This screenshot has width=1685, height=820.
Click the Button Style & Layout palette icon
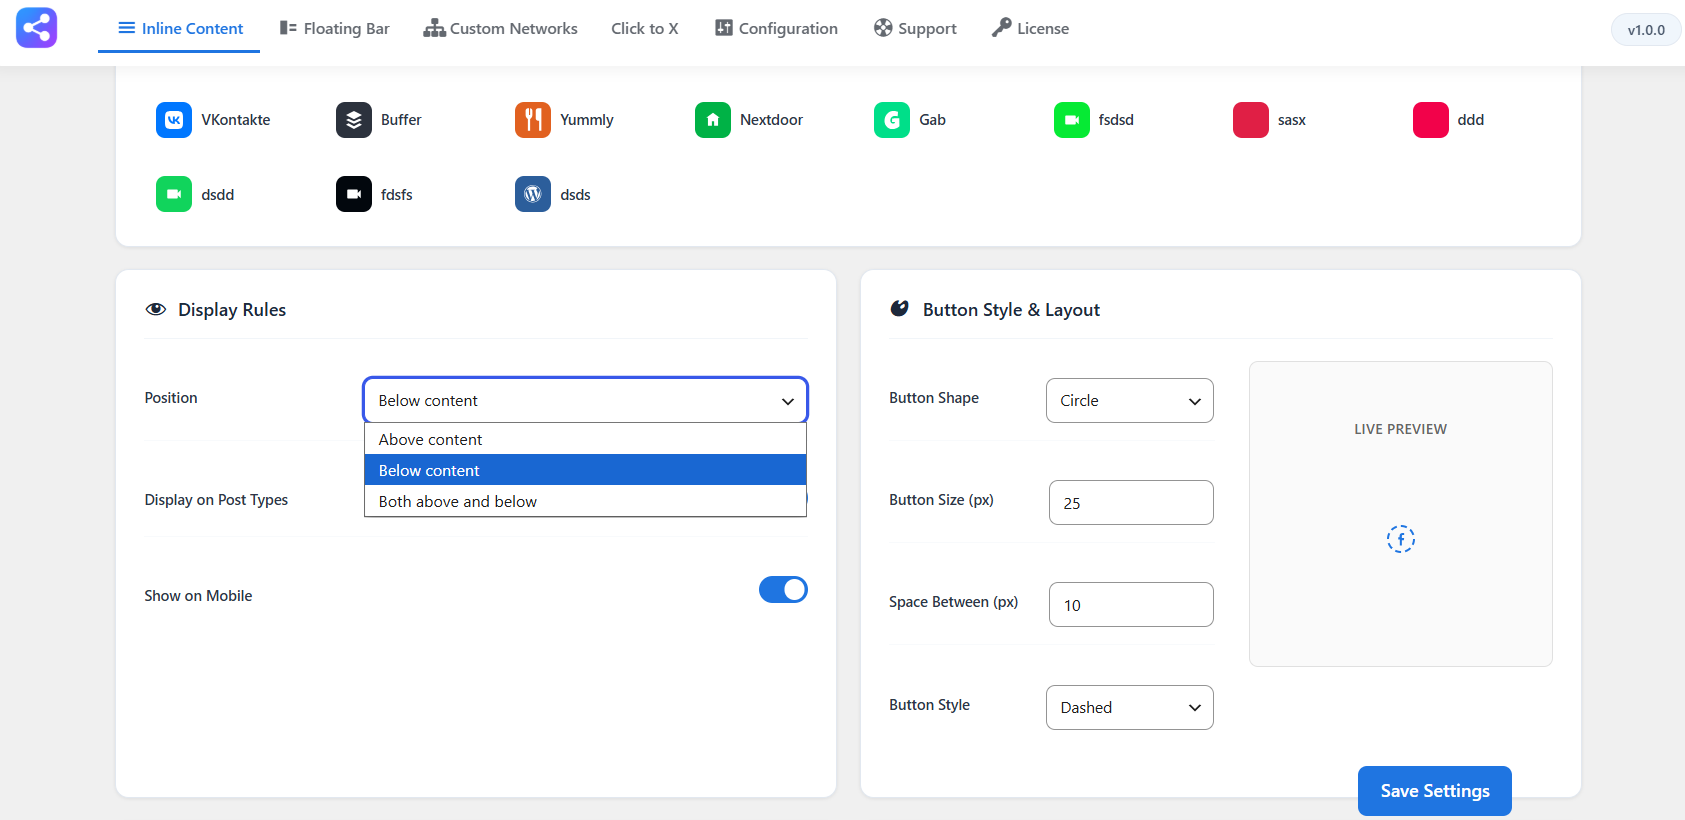click(x=900, y=309)
